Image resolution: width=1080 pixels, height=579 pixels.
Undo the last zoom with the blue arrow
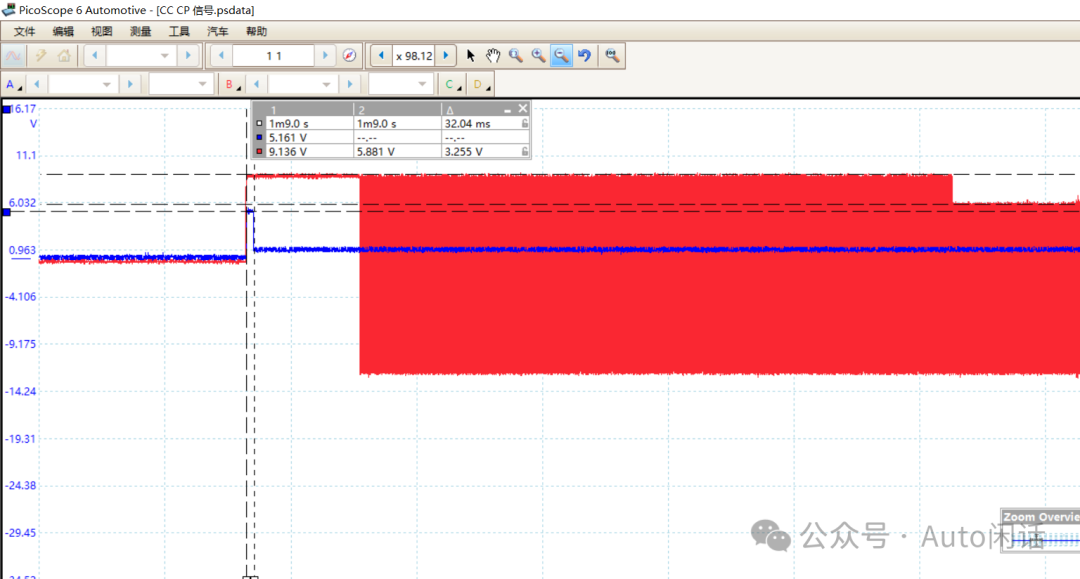pyautogui.click(x=585, y=56)
